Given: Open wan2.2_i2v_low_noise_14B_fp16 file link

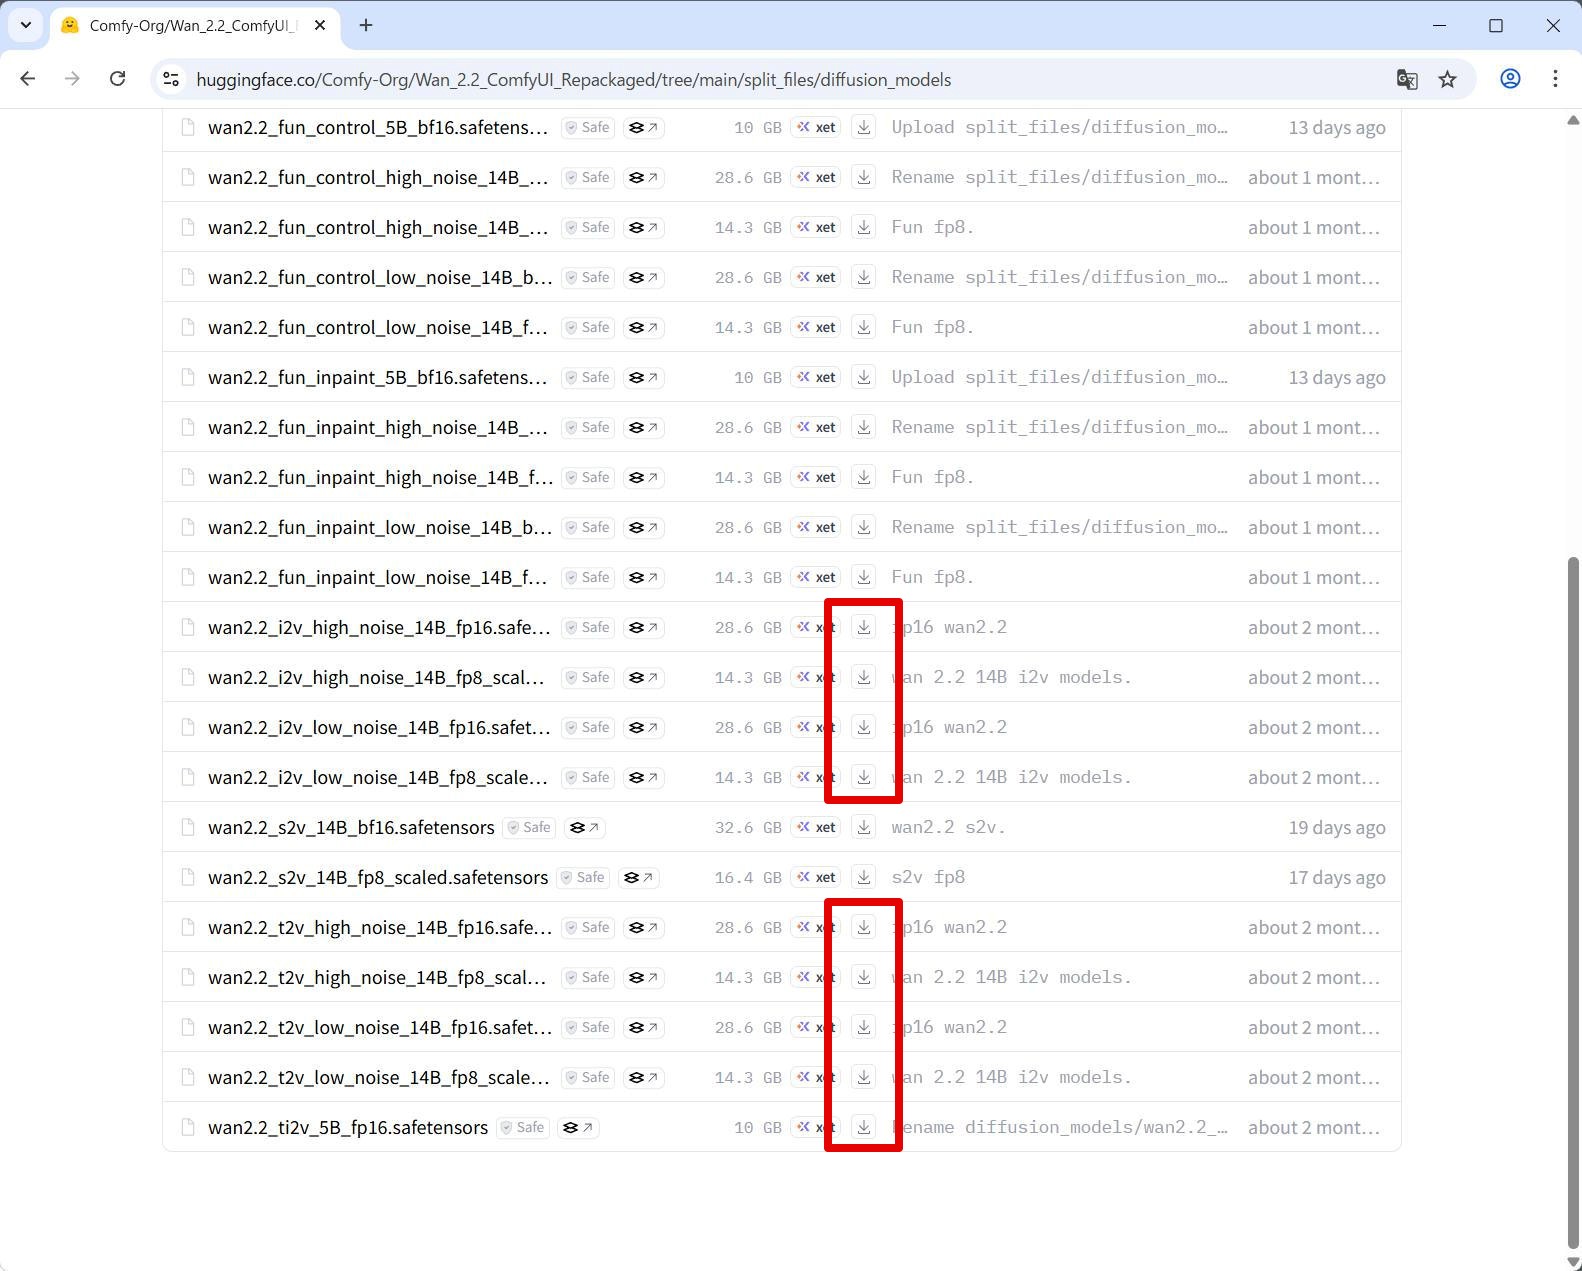Looking at the screenshot, I should tap(380, 727).
